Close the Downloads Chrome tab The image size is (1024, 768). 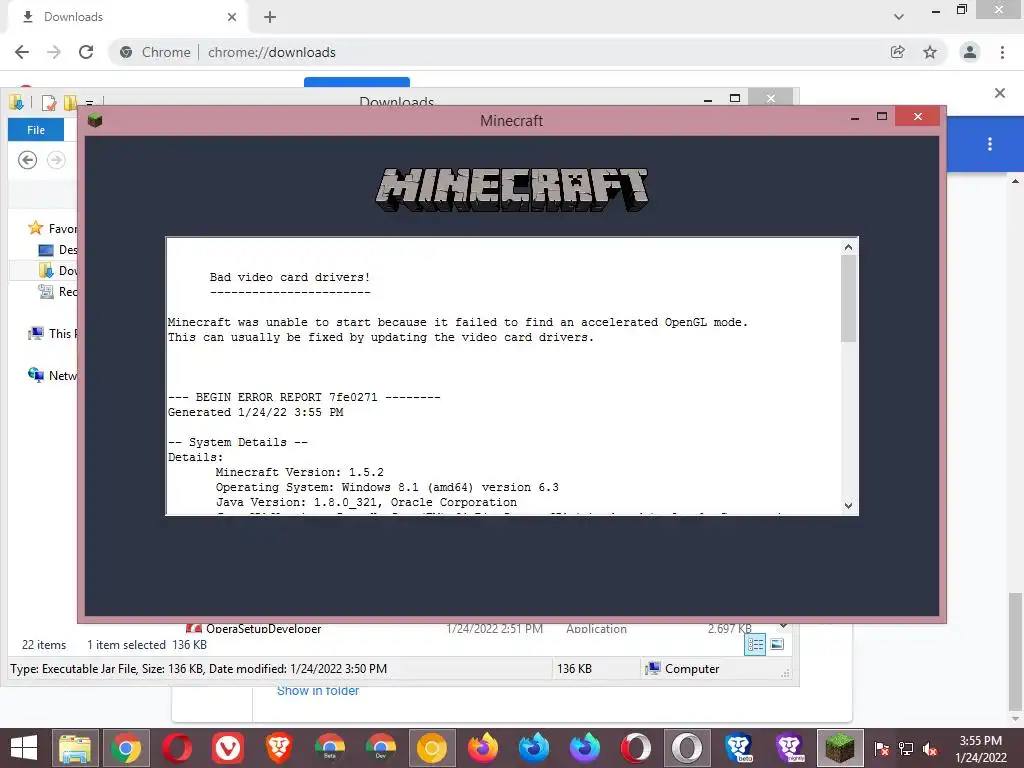232,17
